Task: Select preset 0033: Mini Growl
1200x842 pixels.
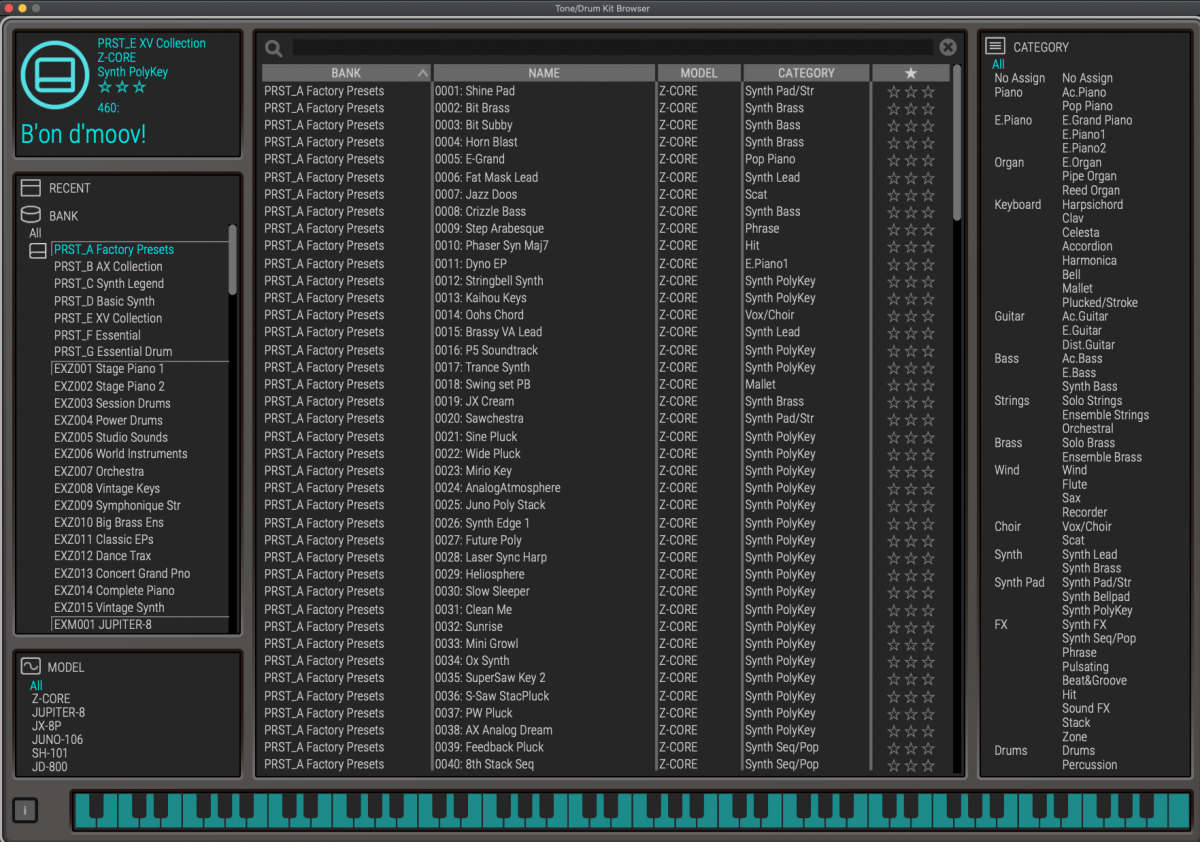Action: [x=477, y=644]
